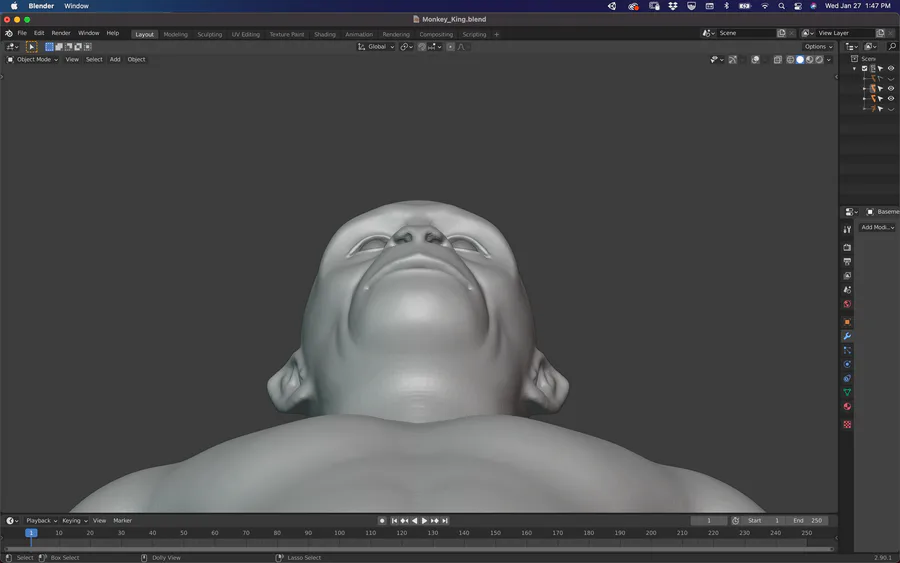Switch viewport to Solid shading mode
Image resolution: width=900 pixels, height=563 pixels.
point(800,59)
